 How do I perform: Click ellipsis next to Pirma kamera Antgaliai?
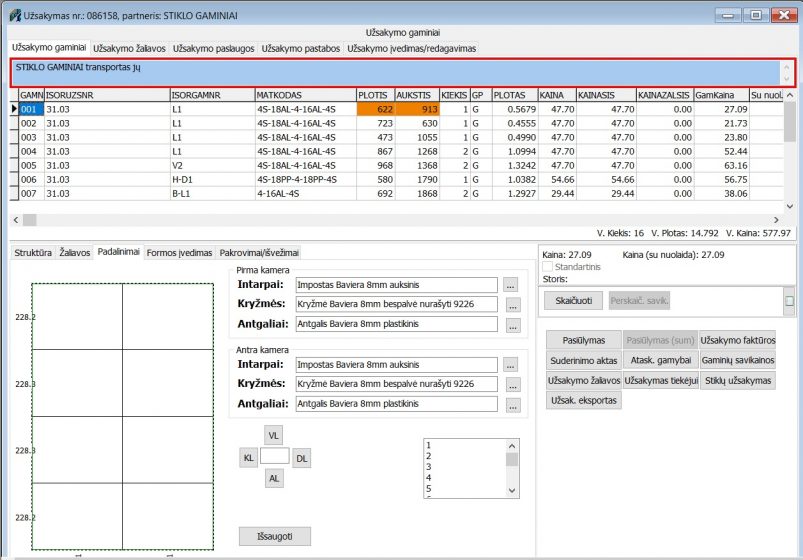[x=512, y=325]
